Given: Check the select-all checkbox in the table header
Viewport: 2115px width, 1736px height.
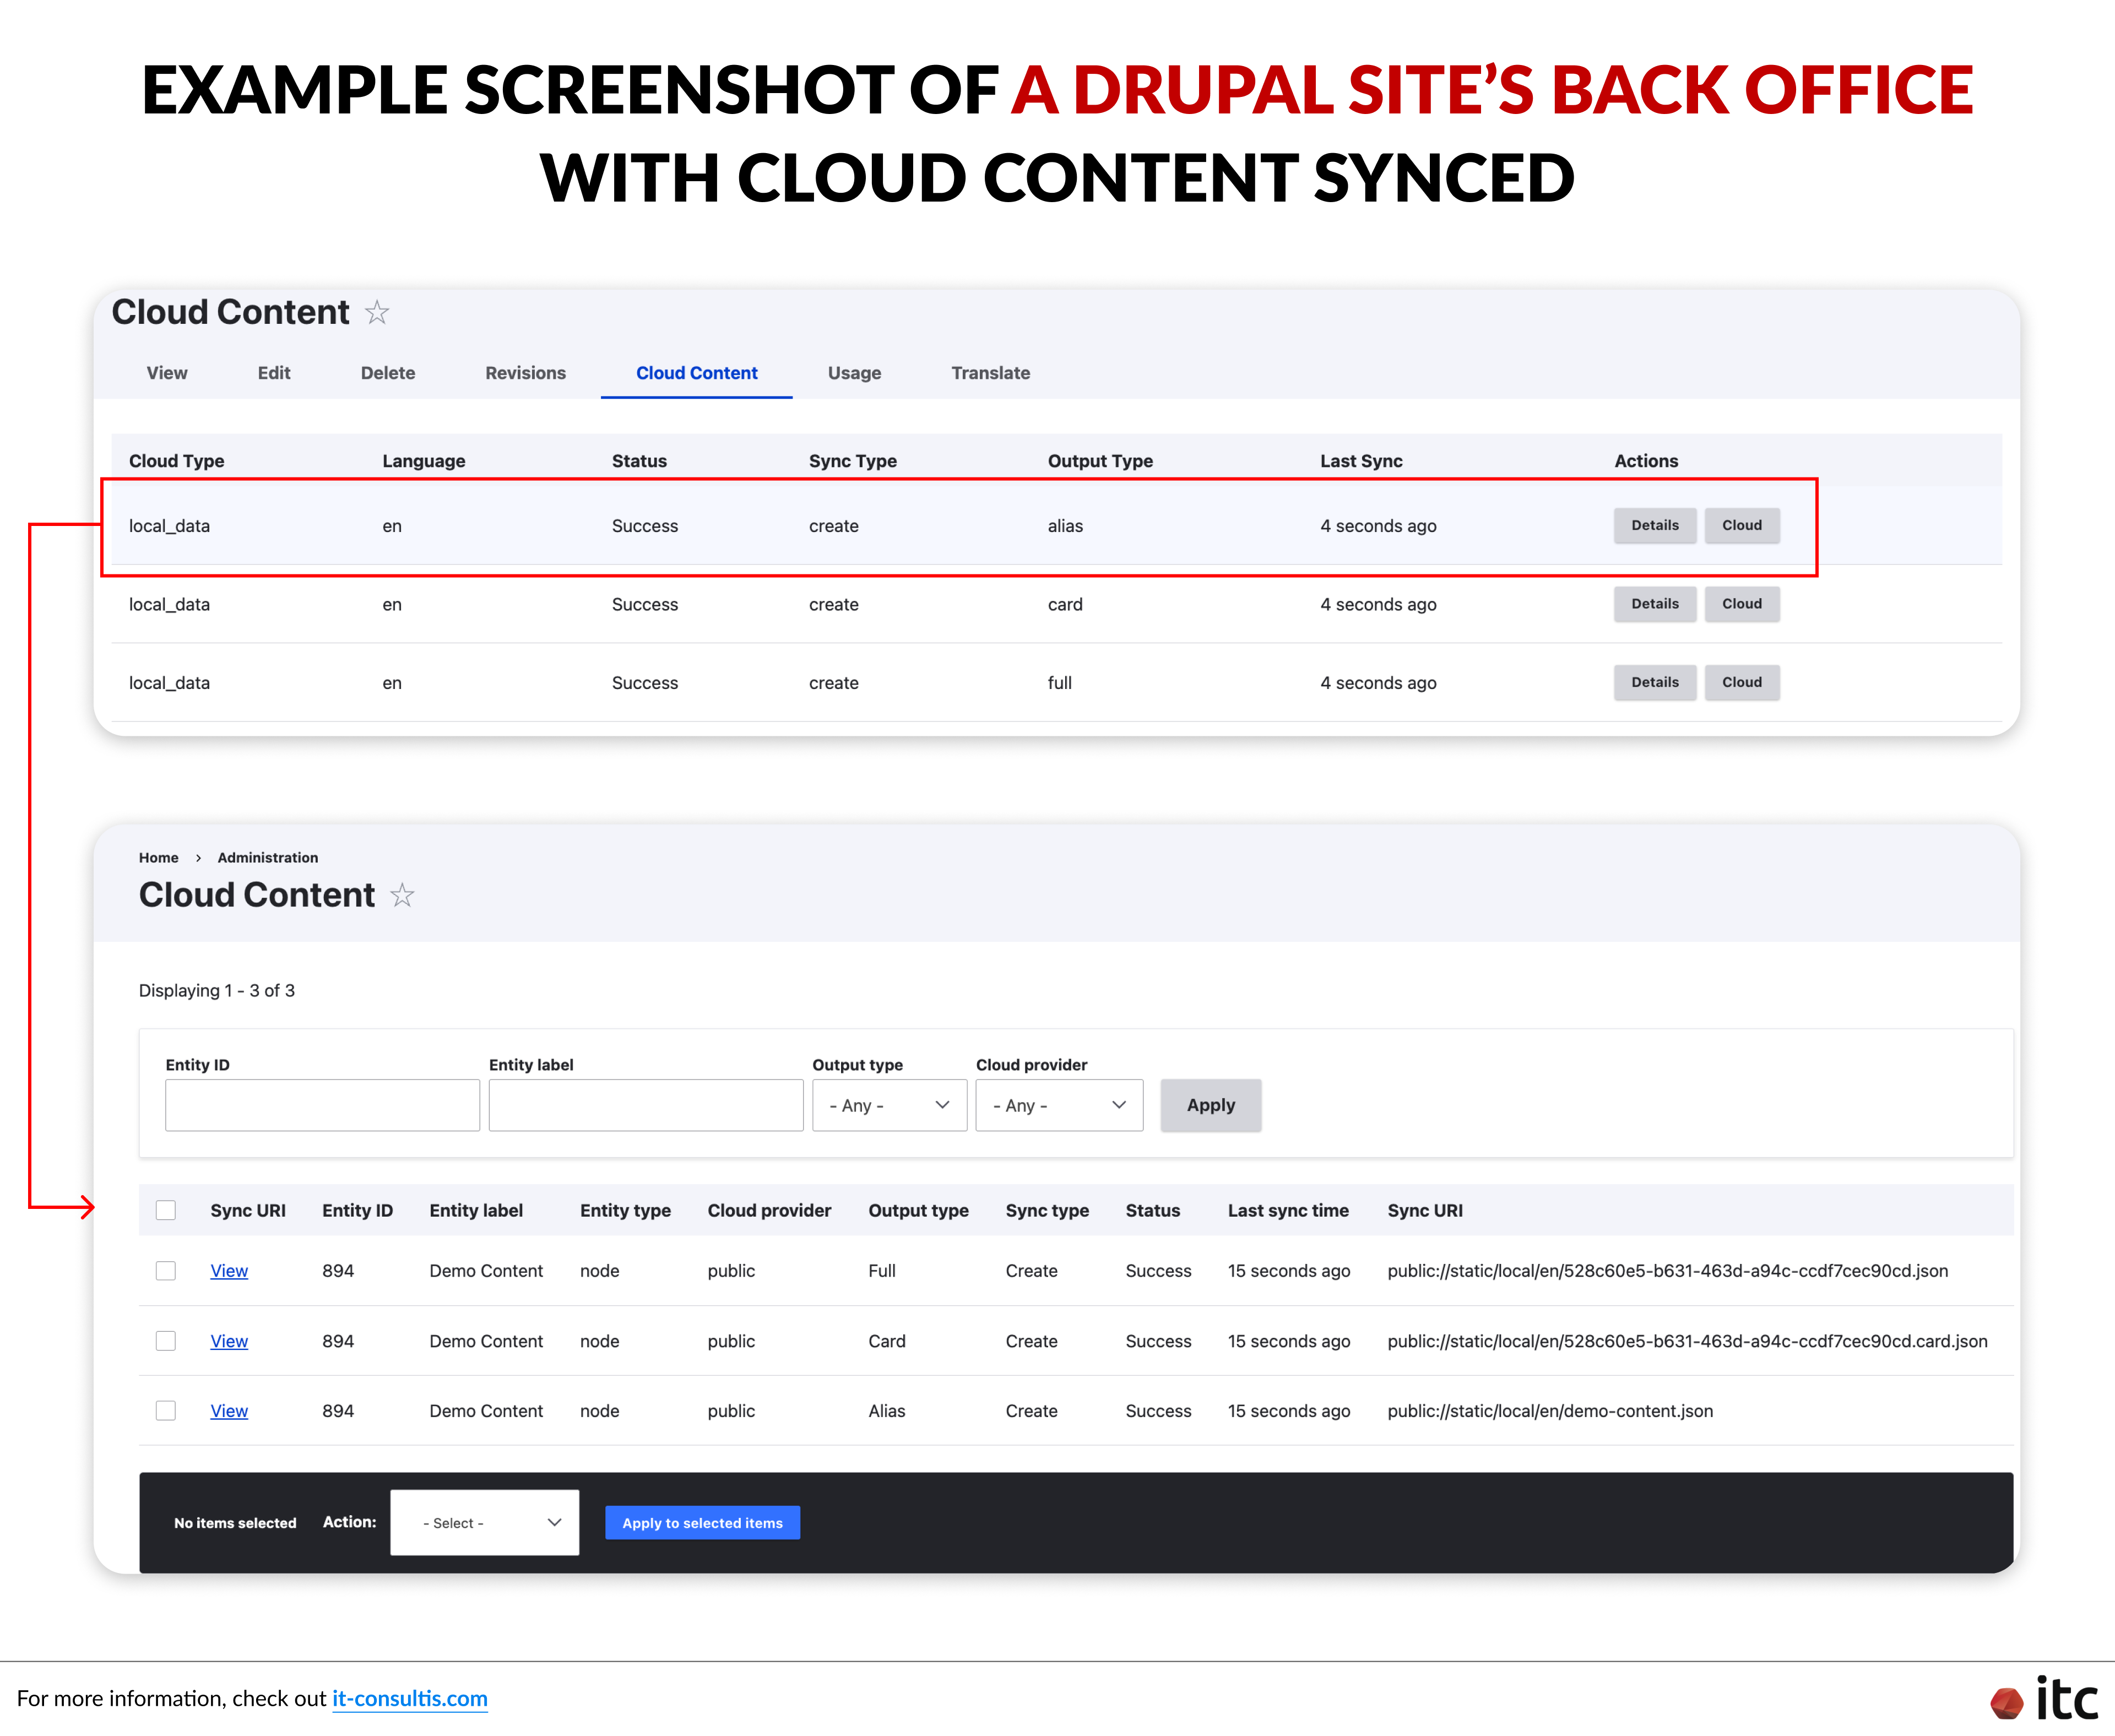Looking at the screenshot, I should coord(166,1210).
